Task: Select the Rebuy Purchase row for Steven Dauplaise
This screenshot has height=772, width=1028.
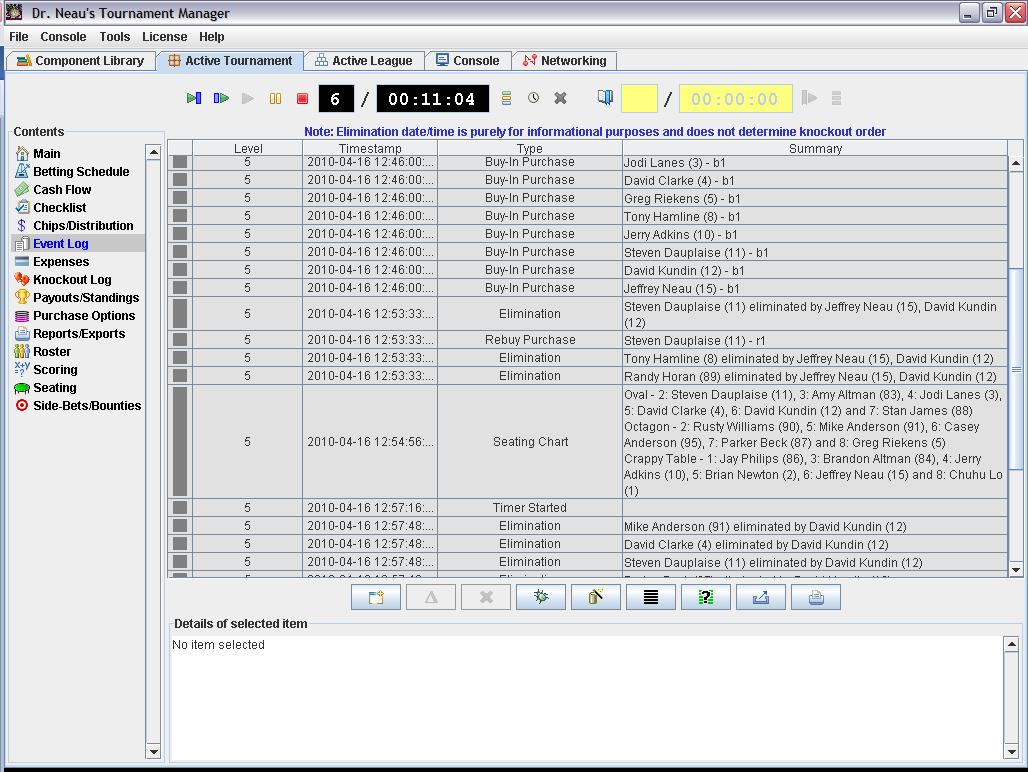Action: [587, 339]
